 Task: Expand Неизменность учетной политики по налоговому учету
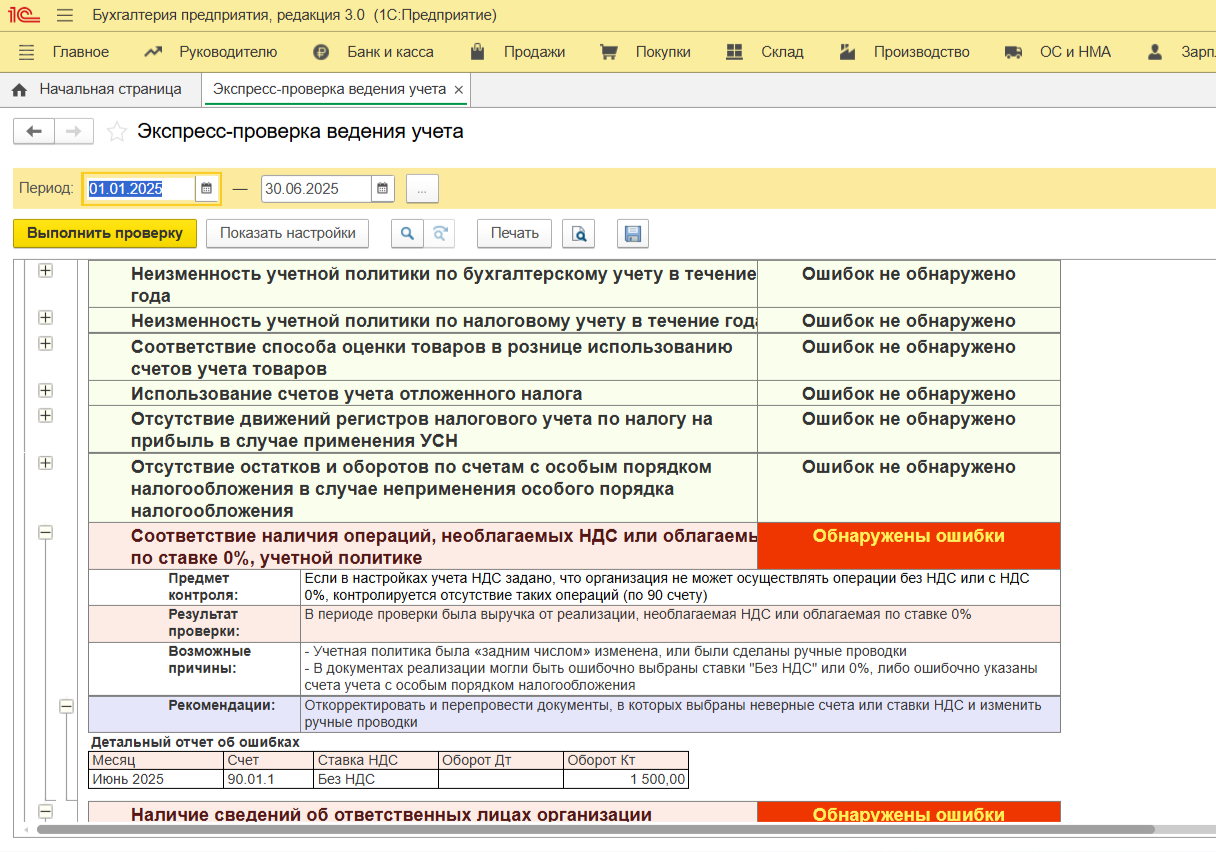pyautogui.click(x=45, y=318)
